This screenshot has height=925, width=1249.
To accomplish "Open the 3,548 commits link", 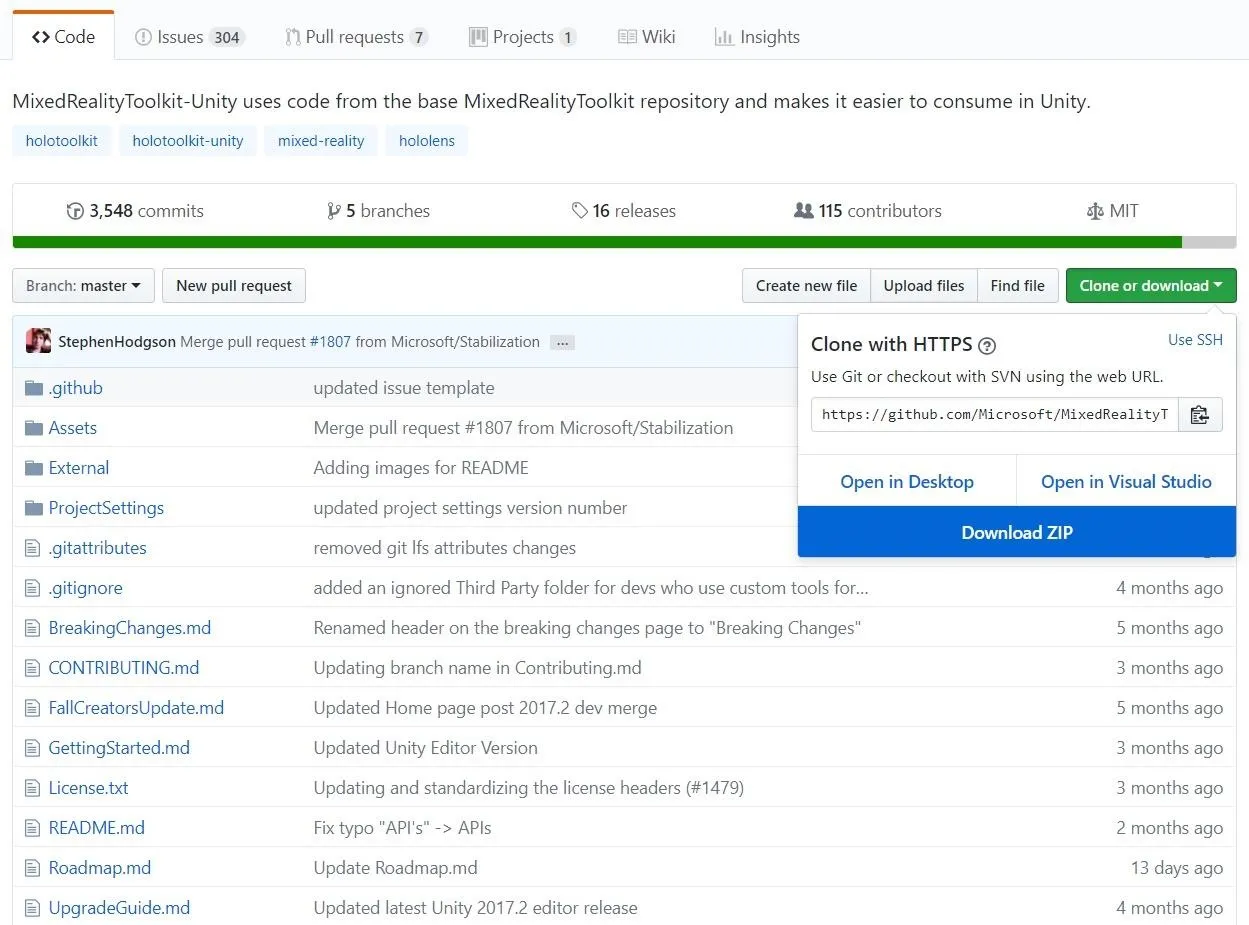I will click(x=135, y=211).
